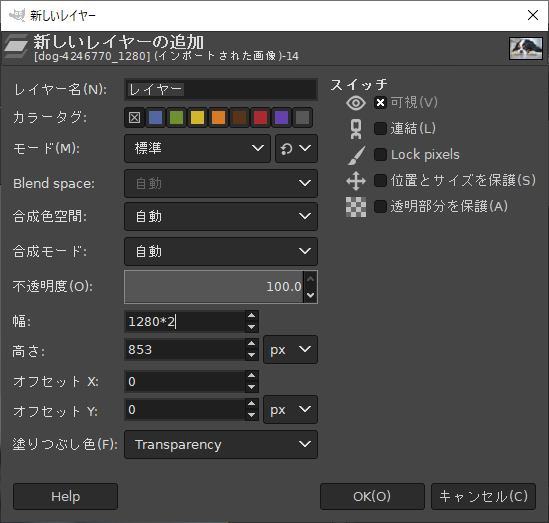Select the no-color tag icon
549x523 pixels.
pyautogui.click(x=134, y=118)
